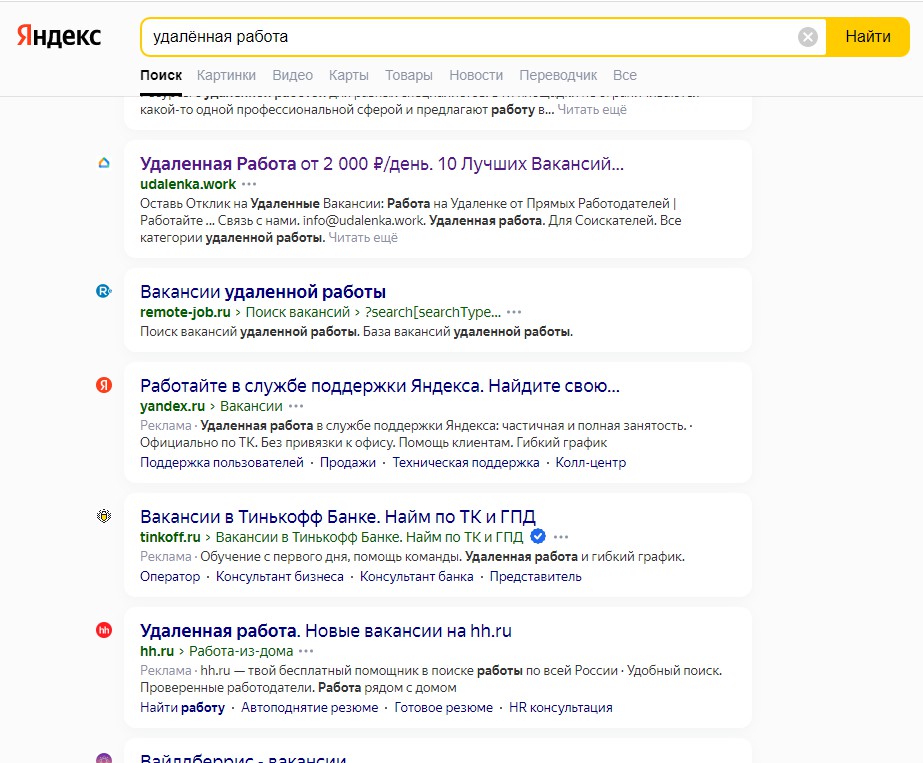The width and height of the screenshot is (923, 763).
Task: Click the Yandex favicon beside the support ad
Action: click(104, 385)
